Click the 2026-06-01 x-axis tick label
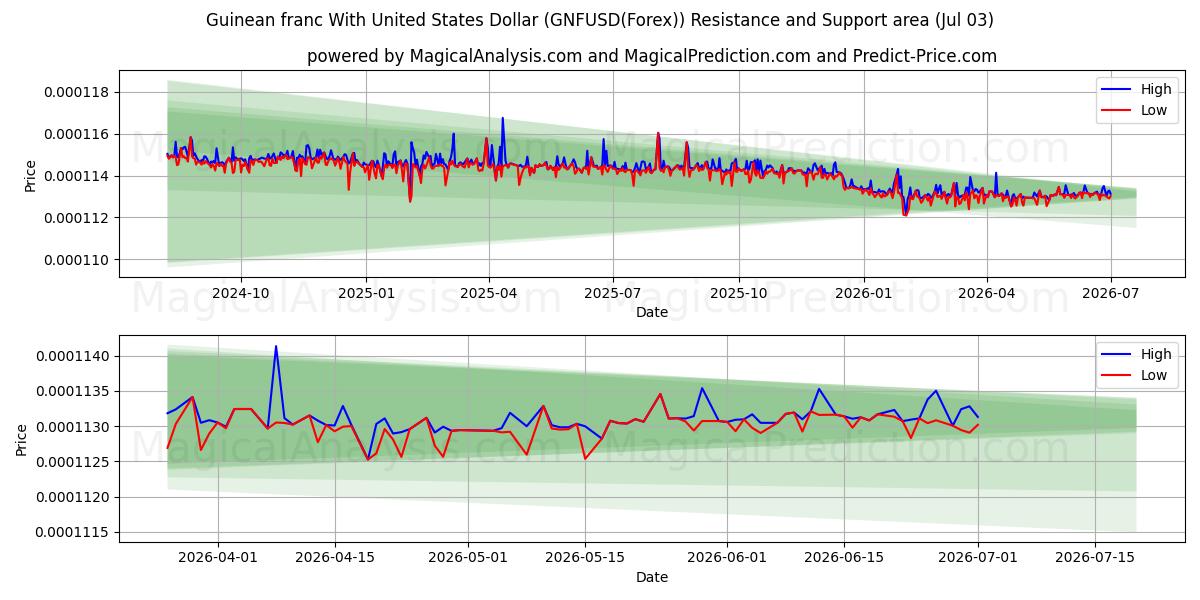 point(728,559)
